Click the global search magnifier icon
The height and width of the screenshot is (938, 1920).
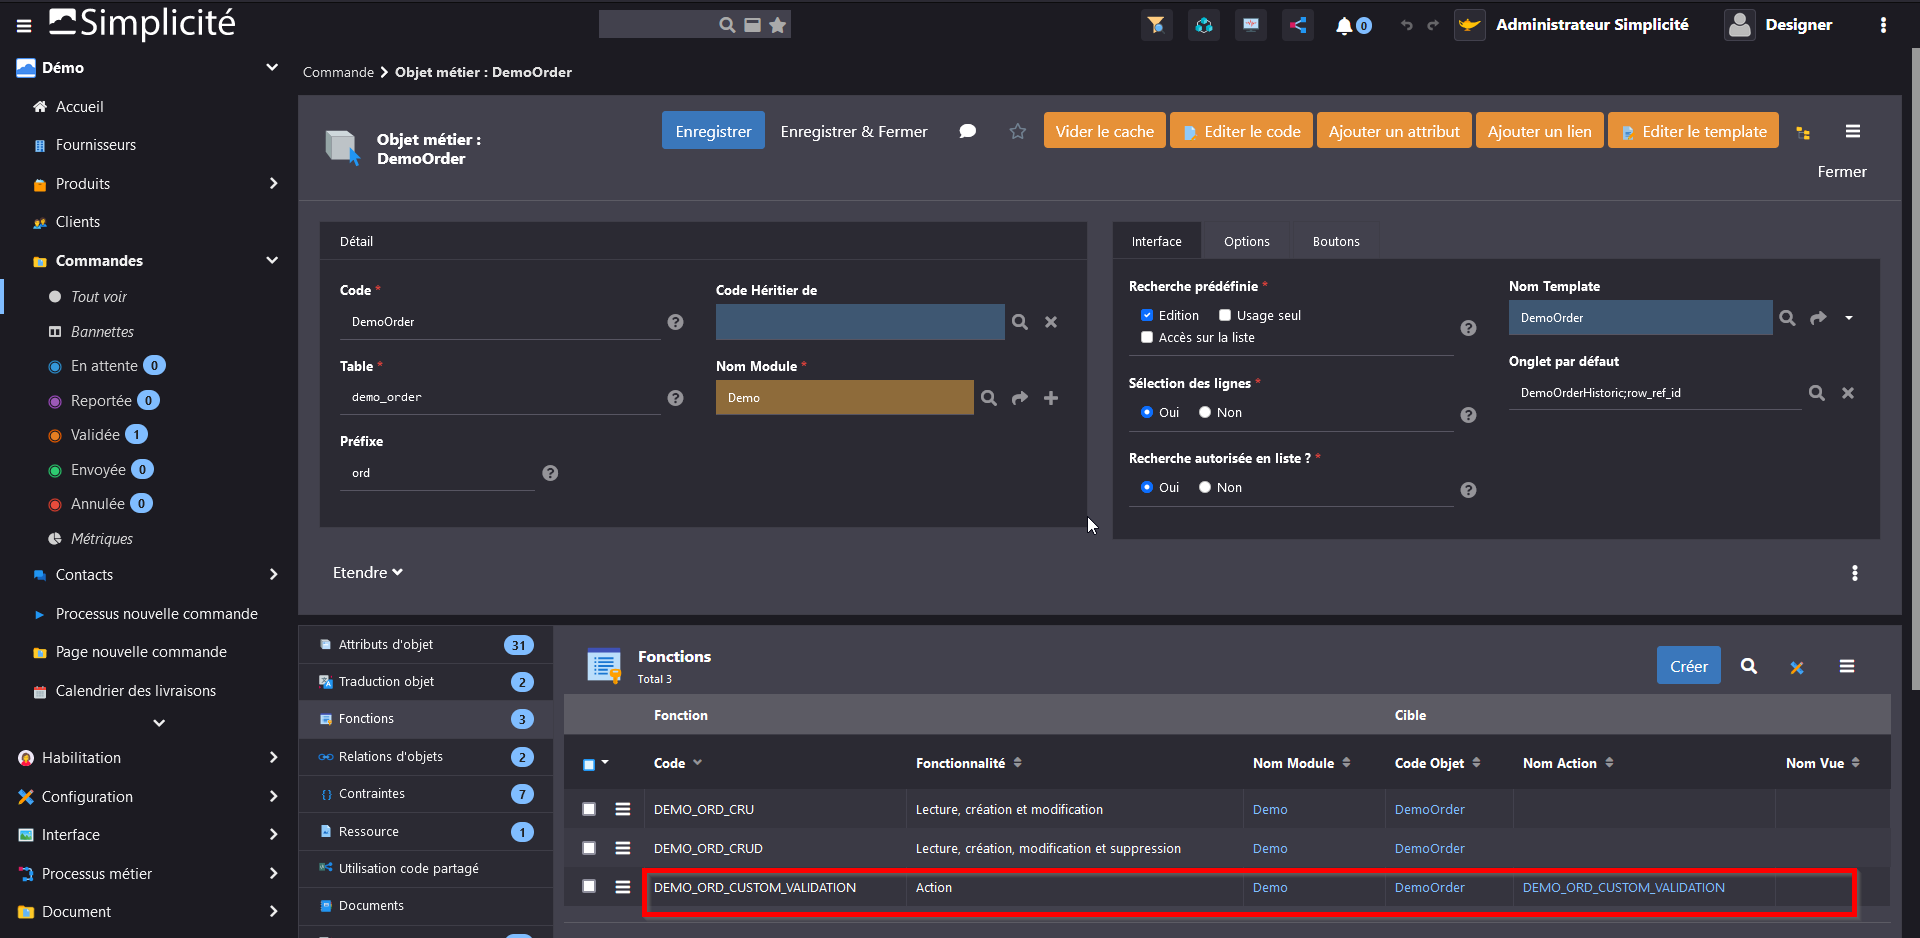click(727, 25)
